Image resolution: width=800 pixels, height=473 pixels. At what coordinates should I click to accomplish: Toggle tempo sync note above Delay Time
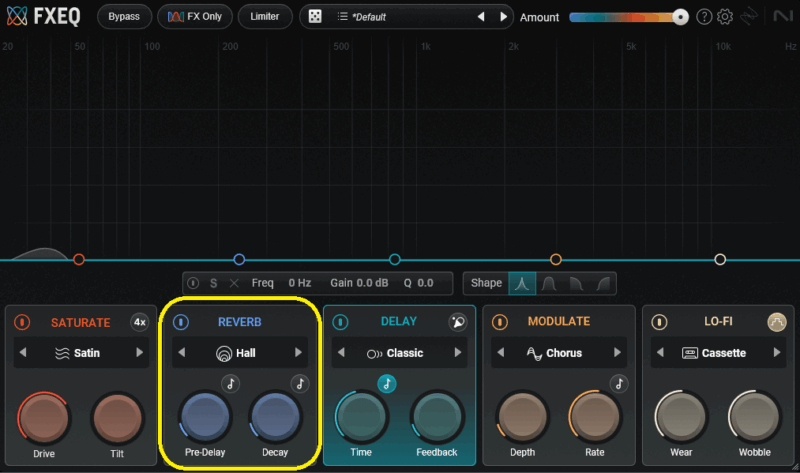tap(386, 383)
